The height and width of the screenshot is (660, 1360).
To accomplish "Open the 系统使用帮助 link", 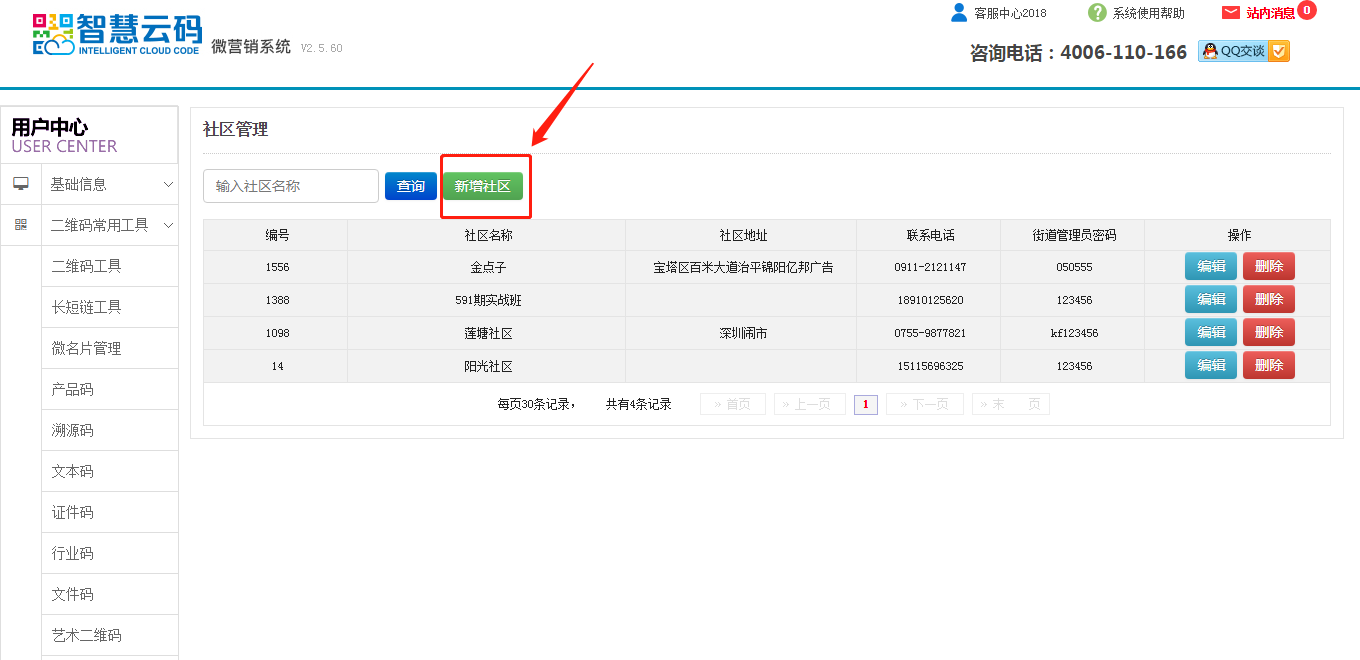I will [1148, 13].
